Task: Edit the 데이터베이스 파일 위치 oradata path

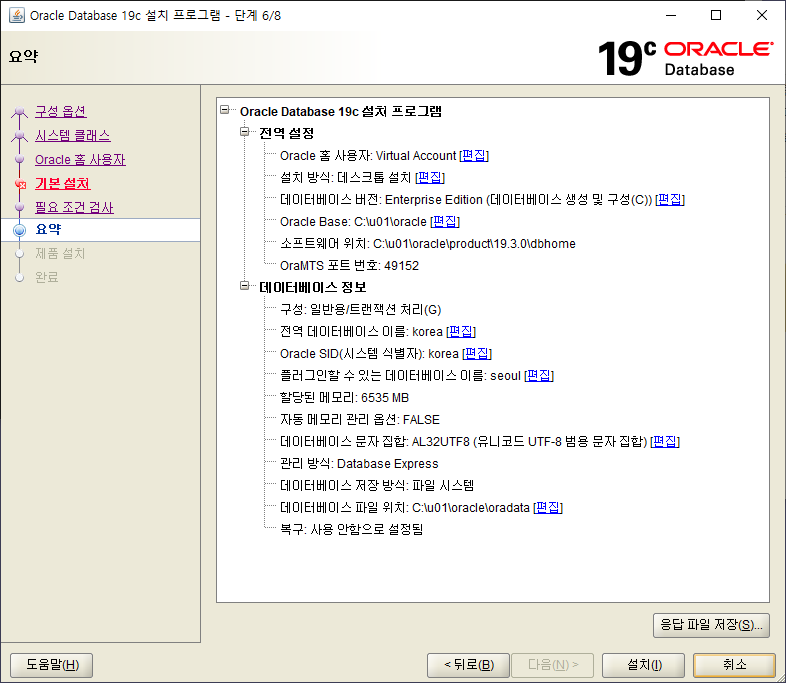Action: click(x=548, y=508)
